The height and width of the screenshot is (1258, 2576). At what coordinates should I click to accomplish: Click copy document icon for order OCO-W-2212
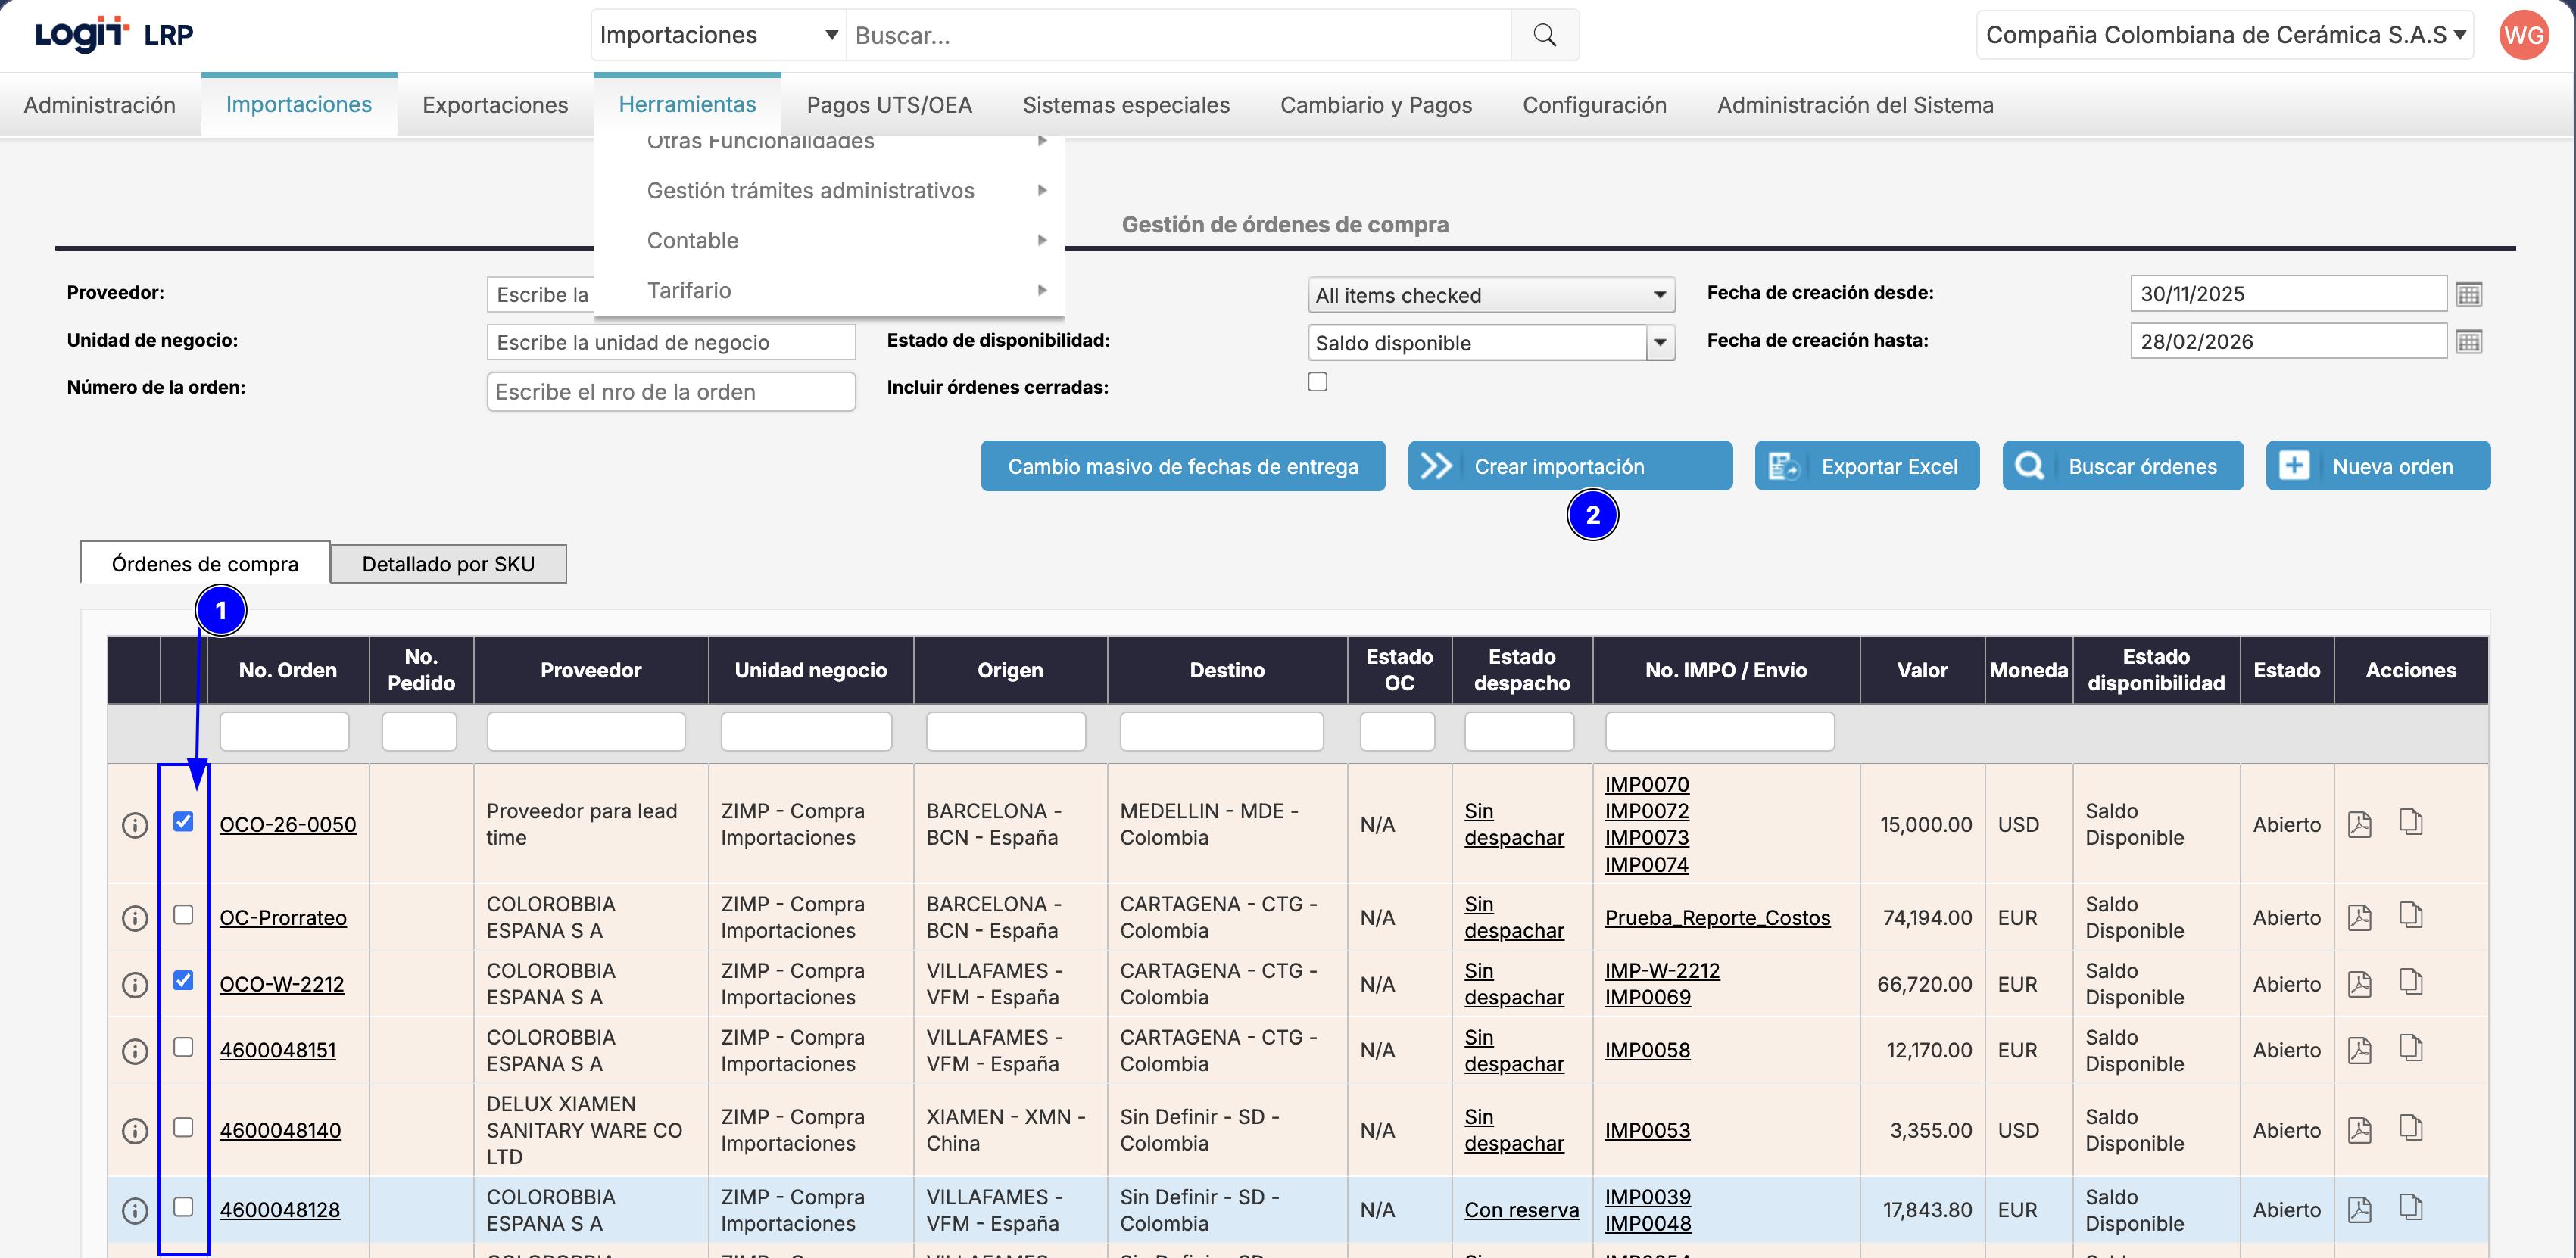[2411, 982]
